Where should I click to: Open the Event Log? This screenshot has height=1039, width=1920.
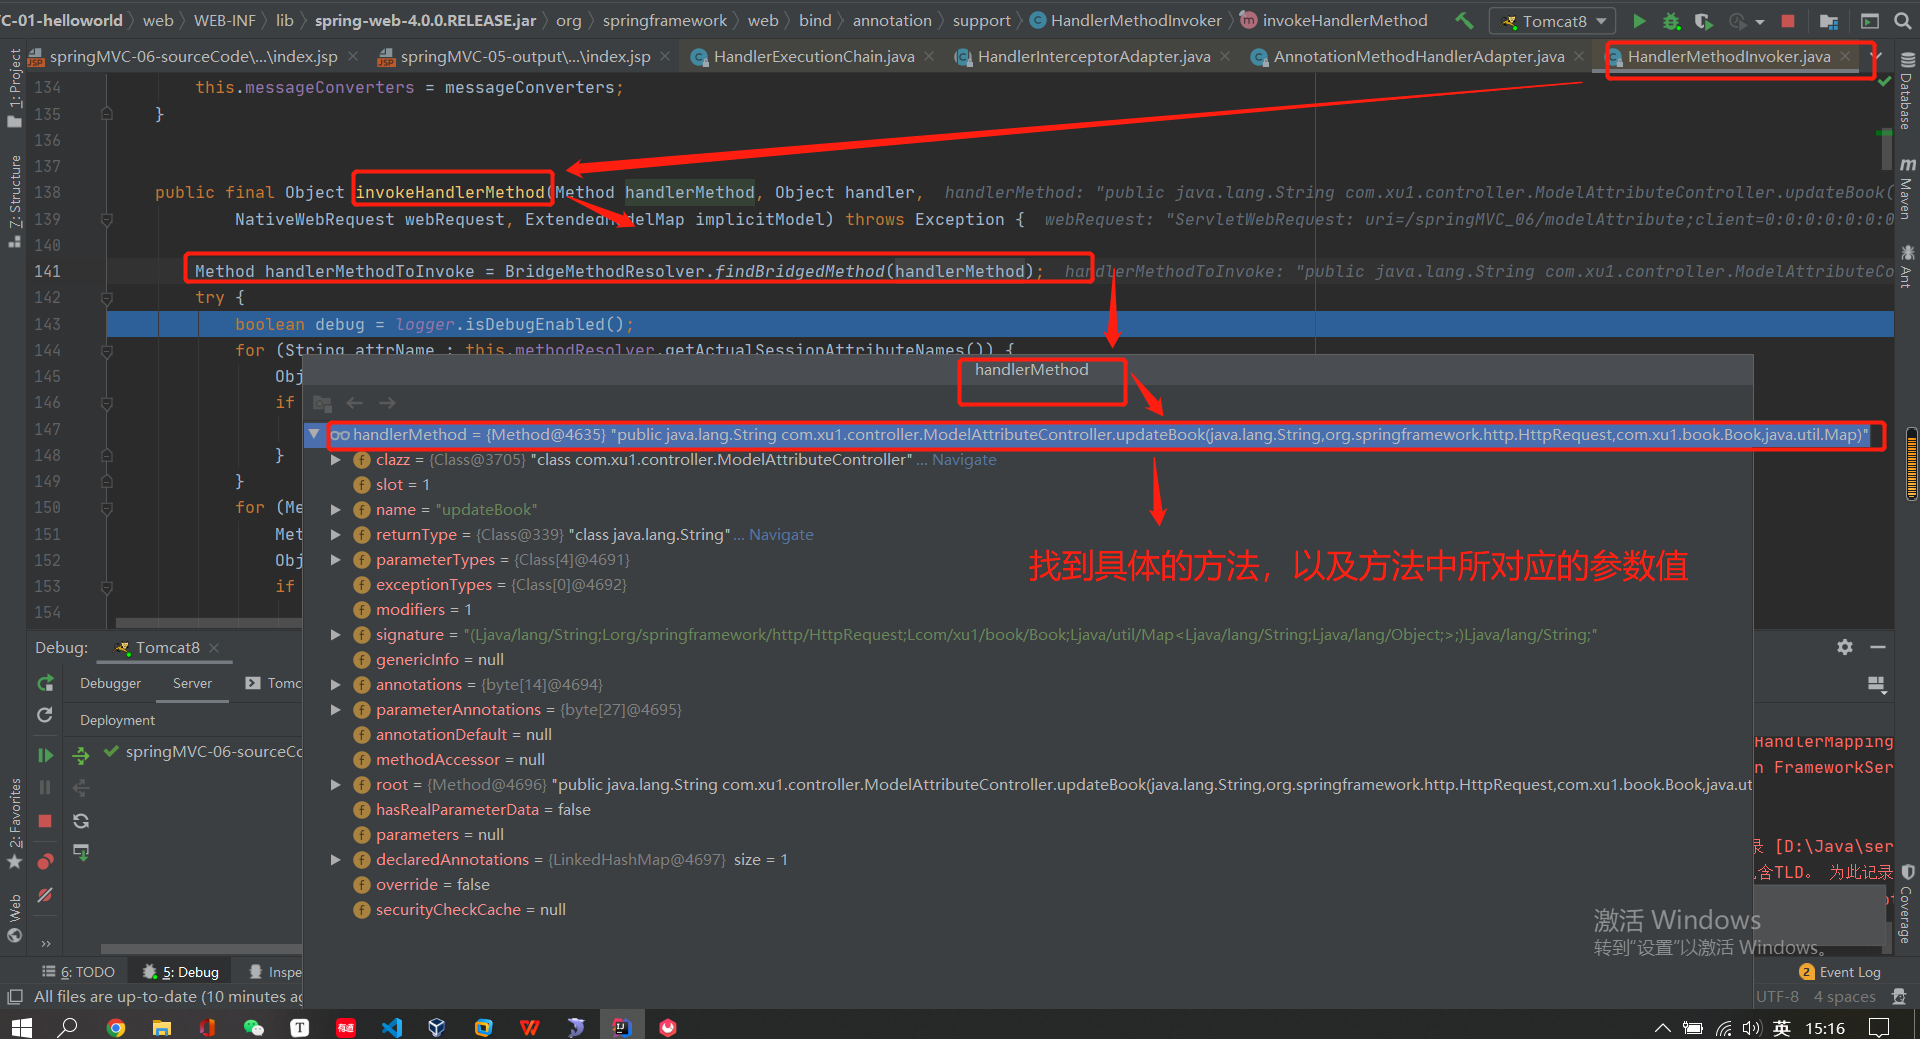click(1840, 972)
